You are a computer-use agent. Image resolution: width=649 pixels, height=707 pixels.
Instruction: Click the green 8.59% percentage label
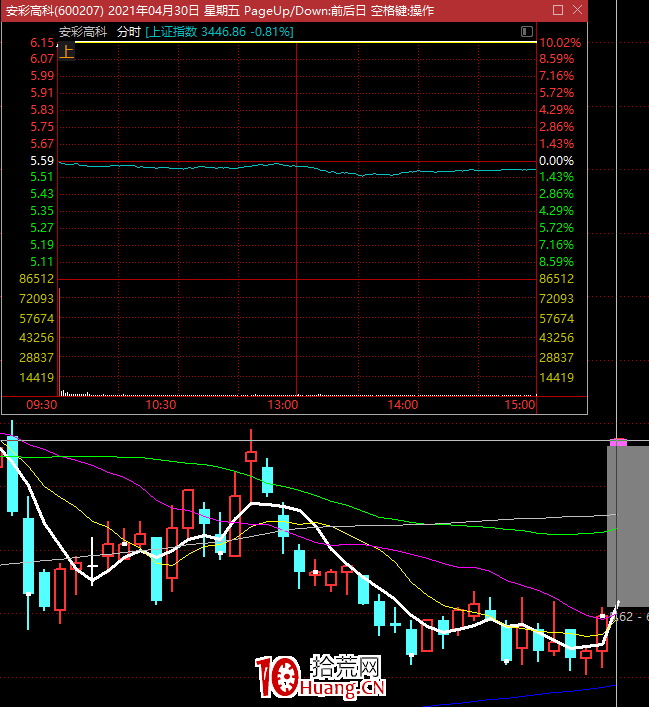(557, 262)
